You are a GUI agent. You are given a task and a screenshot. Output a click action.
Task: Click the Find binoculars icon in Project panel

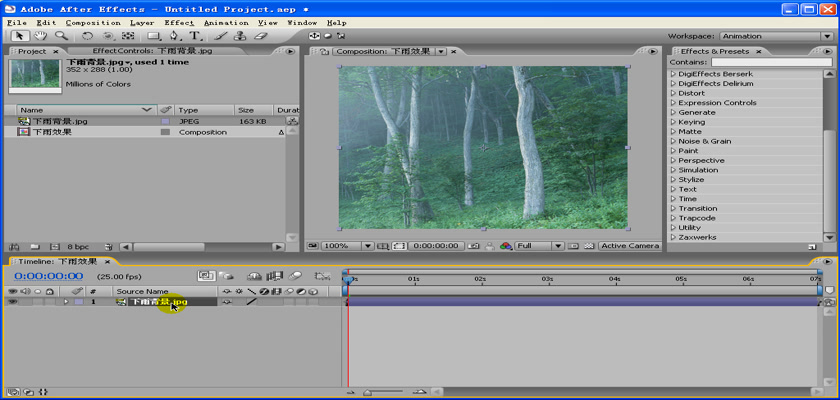click(15, 247)
